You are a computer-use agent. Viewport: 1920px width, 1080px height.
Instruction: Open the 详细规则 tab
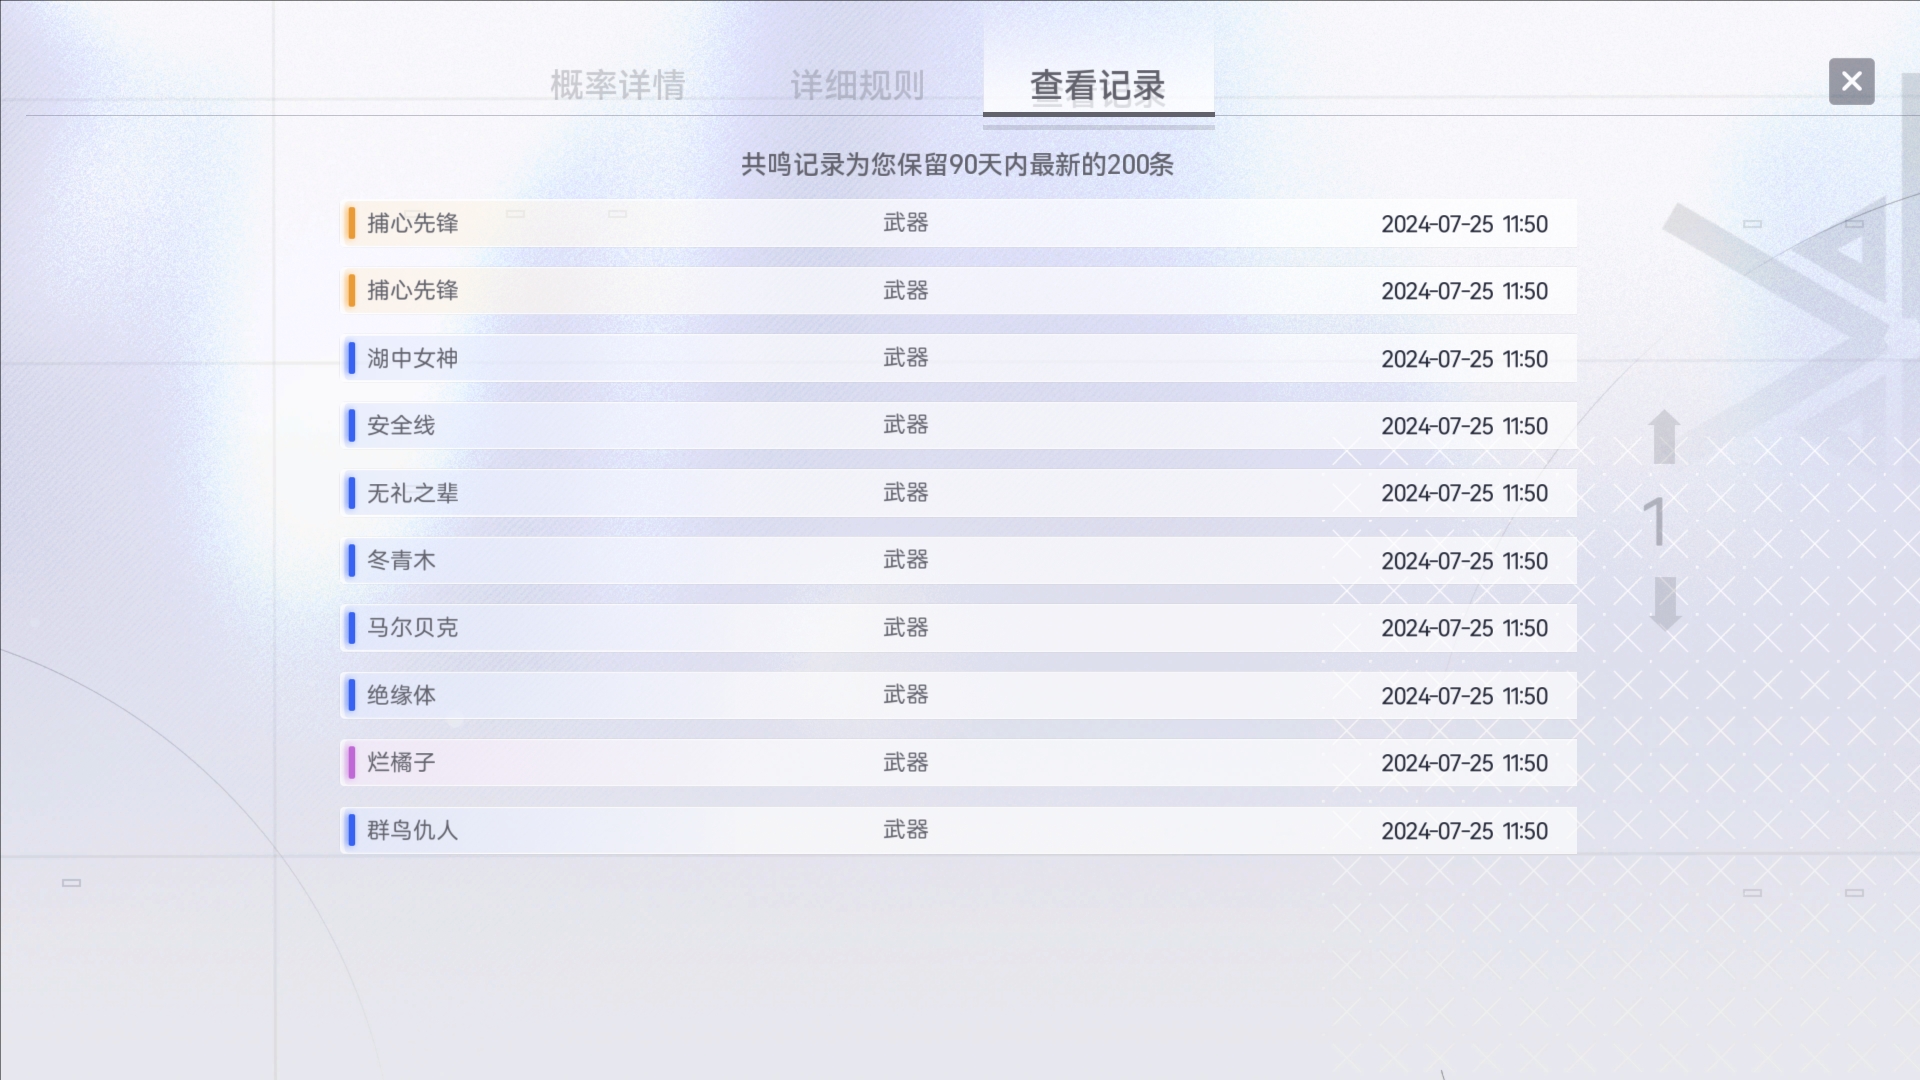(x=857, y=86)
